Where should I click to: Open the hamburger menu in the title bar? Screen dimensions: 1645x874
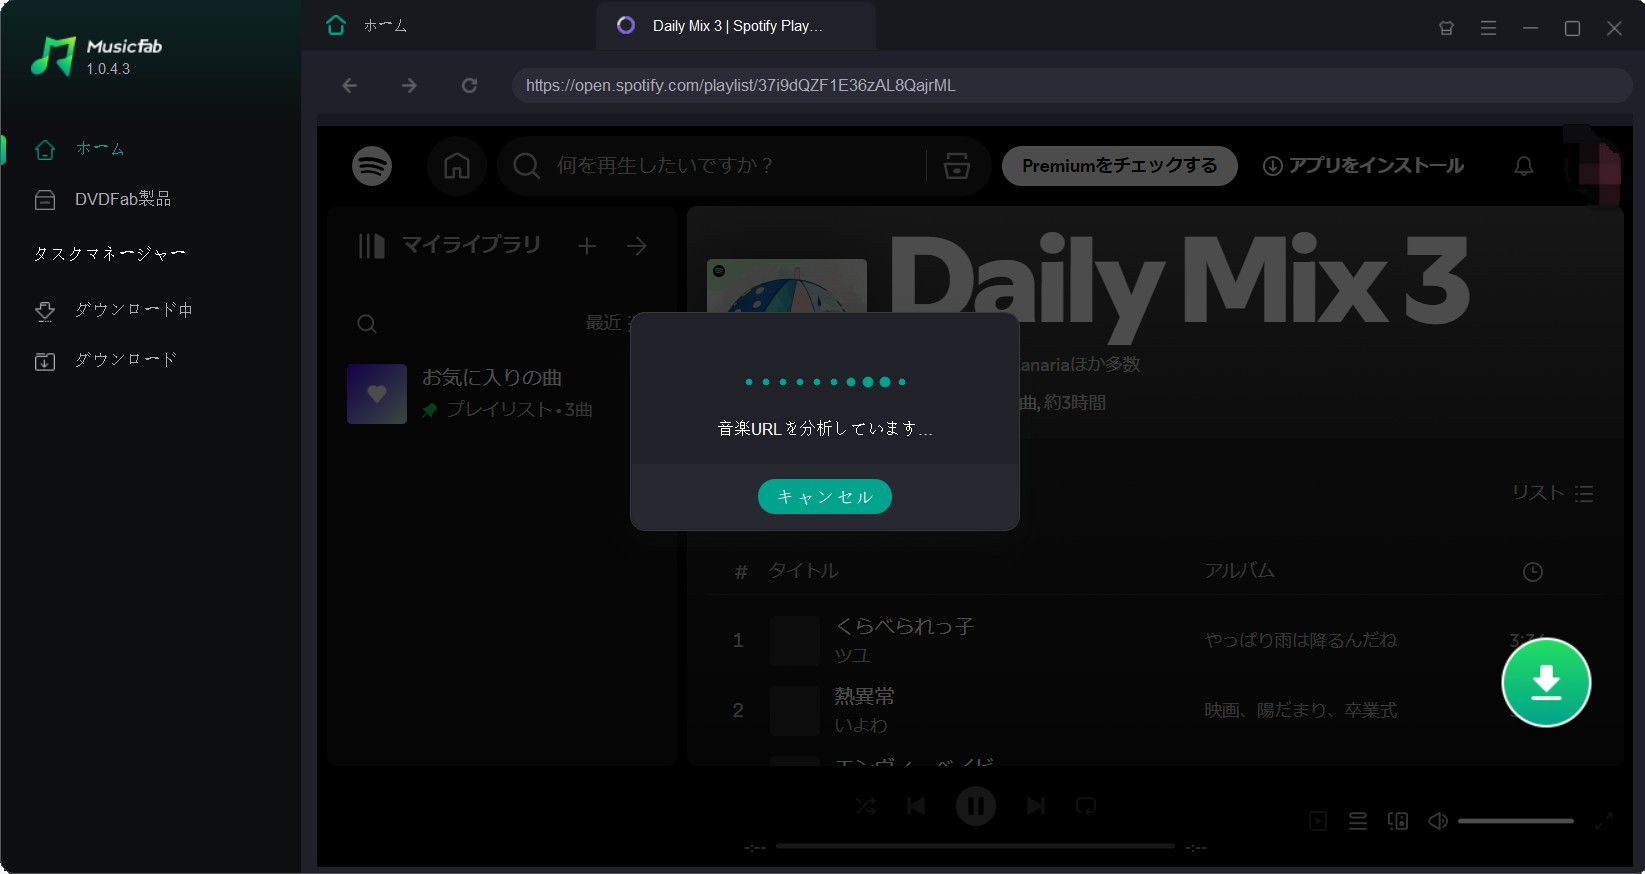[1488, 28]
